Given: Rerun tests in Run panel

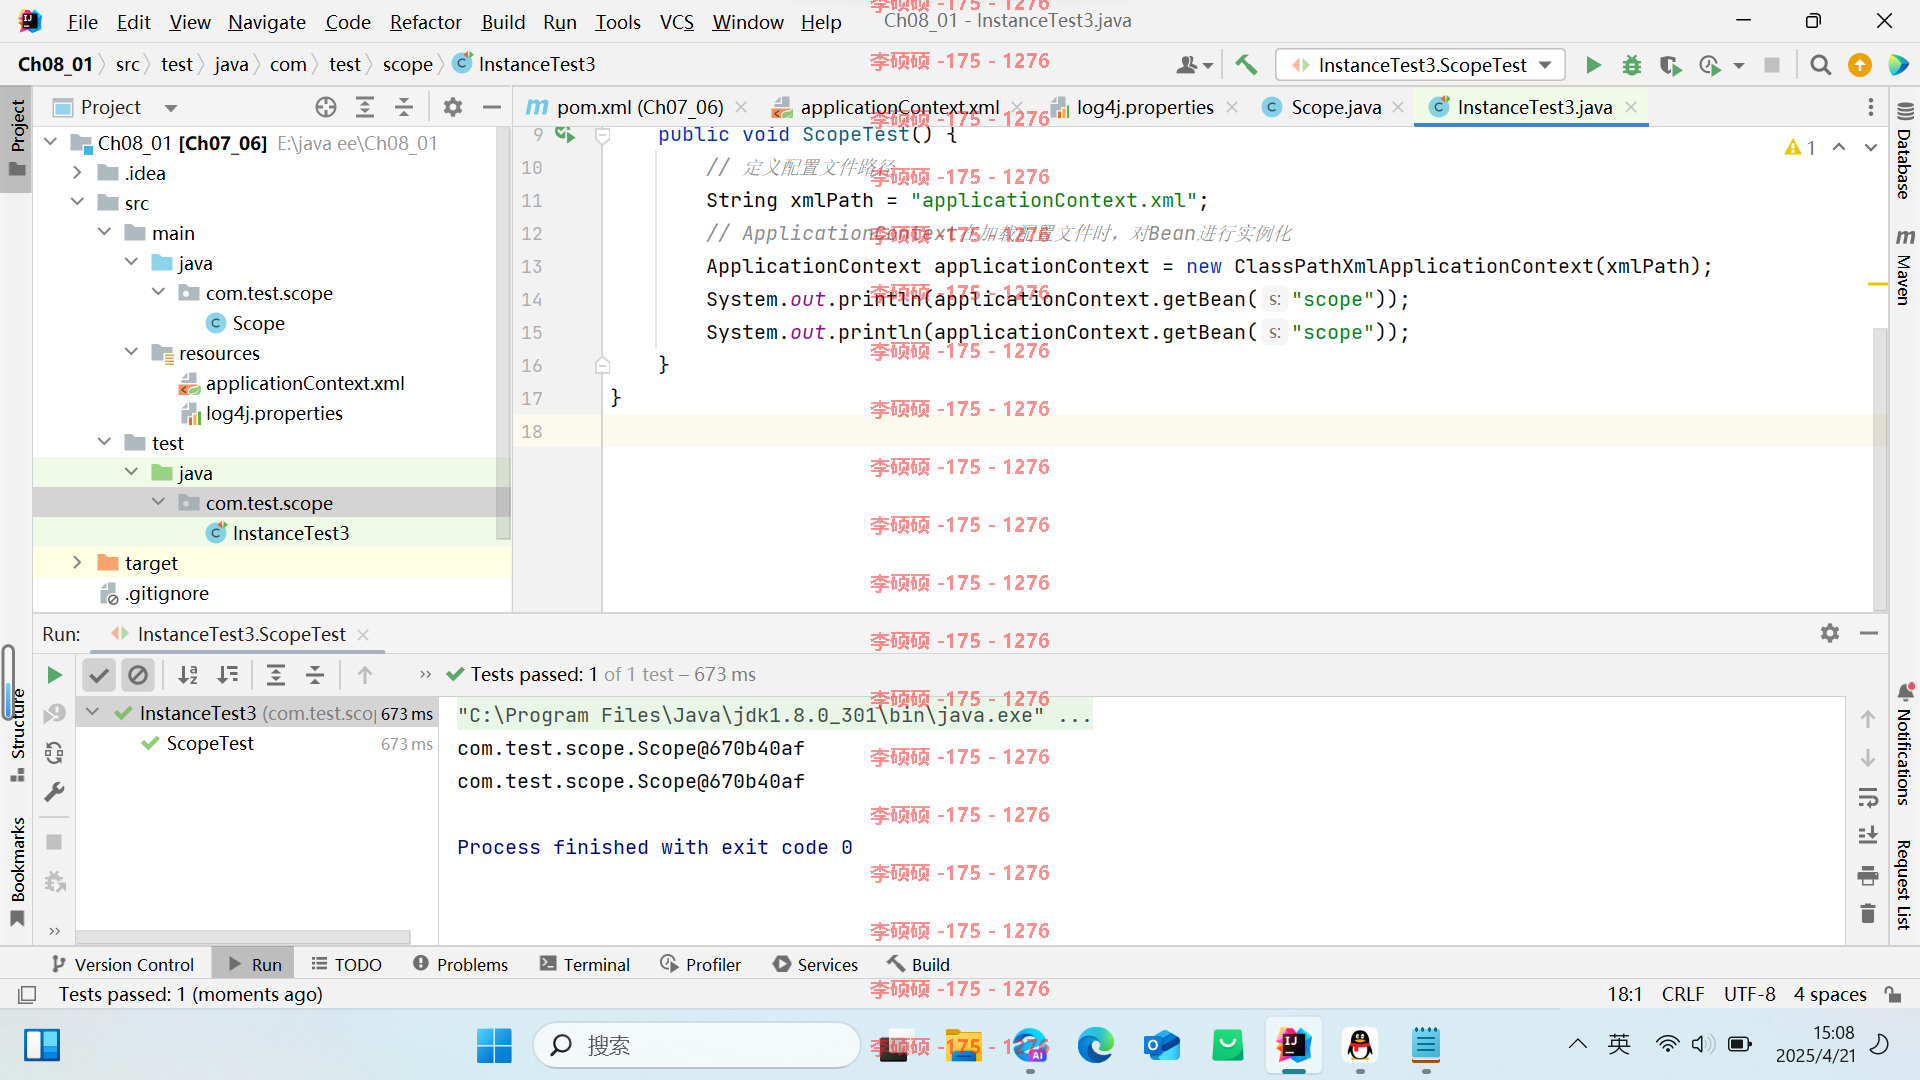Looking at the screenshot, I should click(x=55, y=675).
